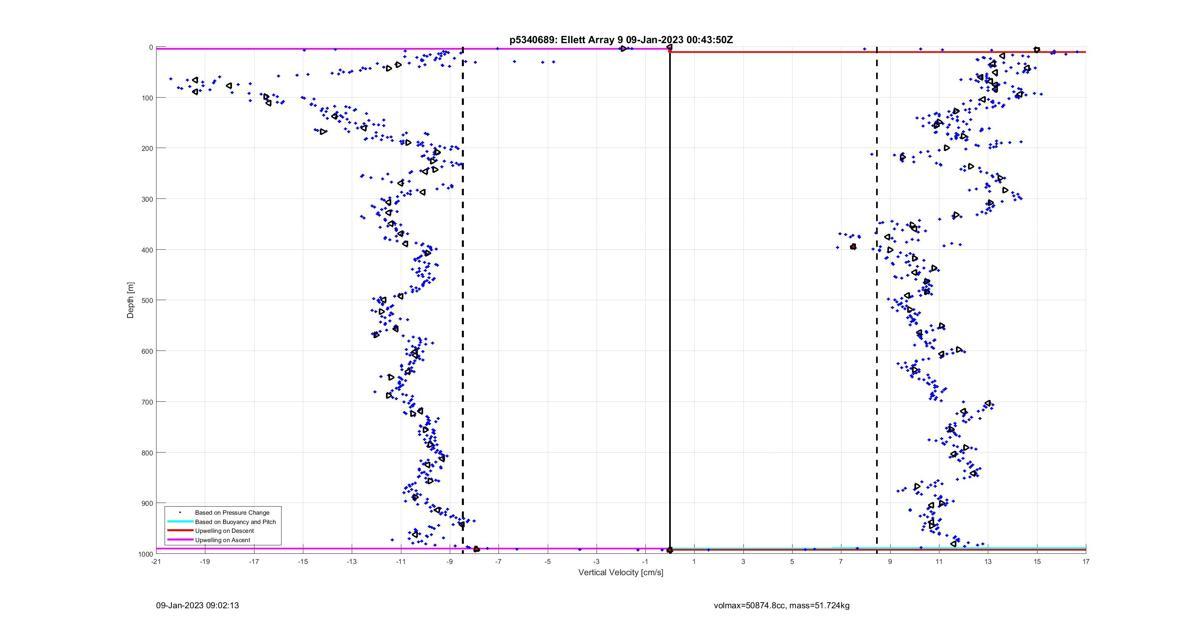
Task: Click the y-axis tick label "100"
Action: 147,98
